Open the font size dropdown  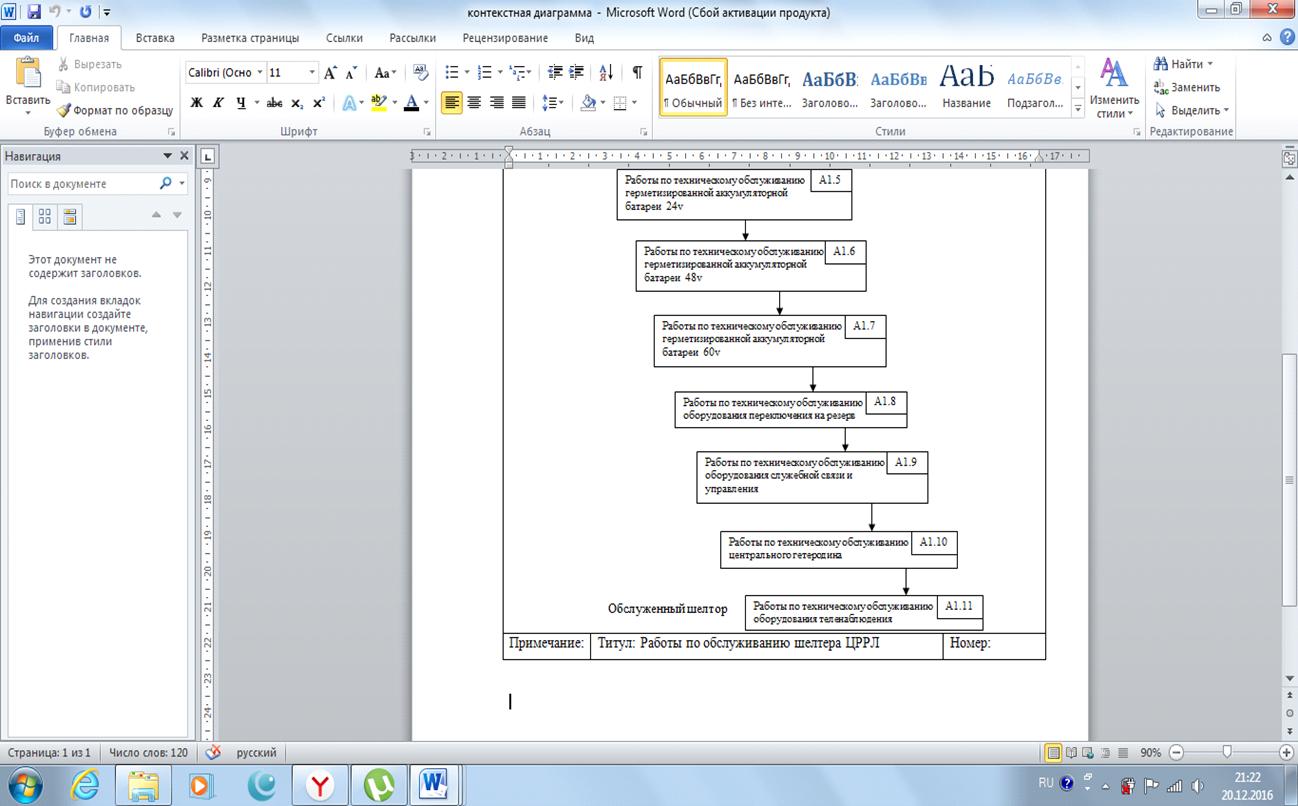click(312, 73)
